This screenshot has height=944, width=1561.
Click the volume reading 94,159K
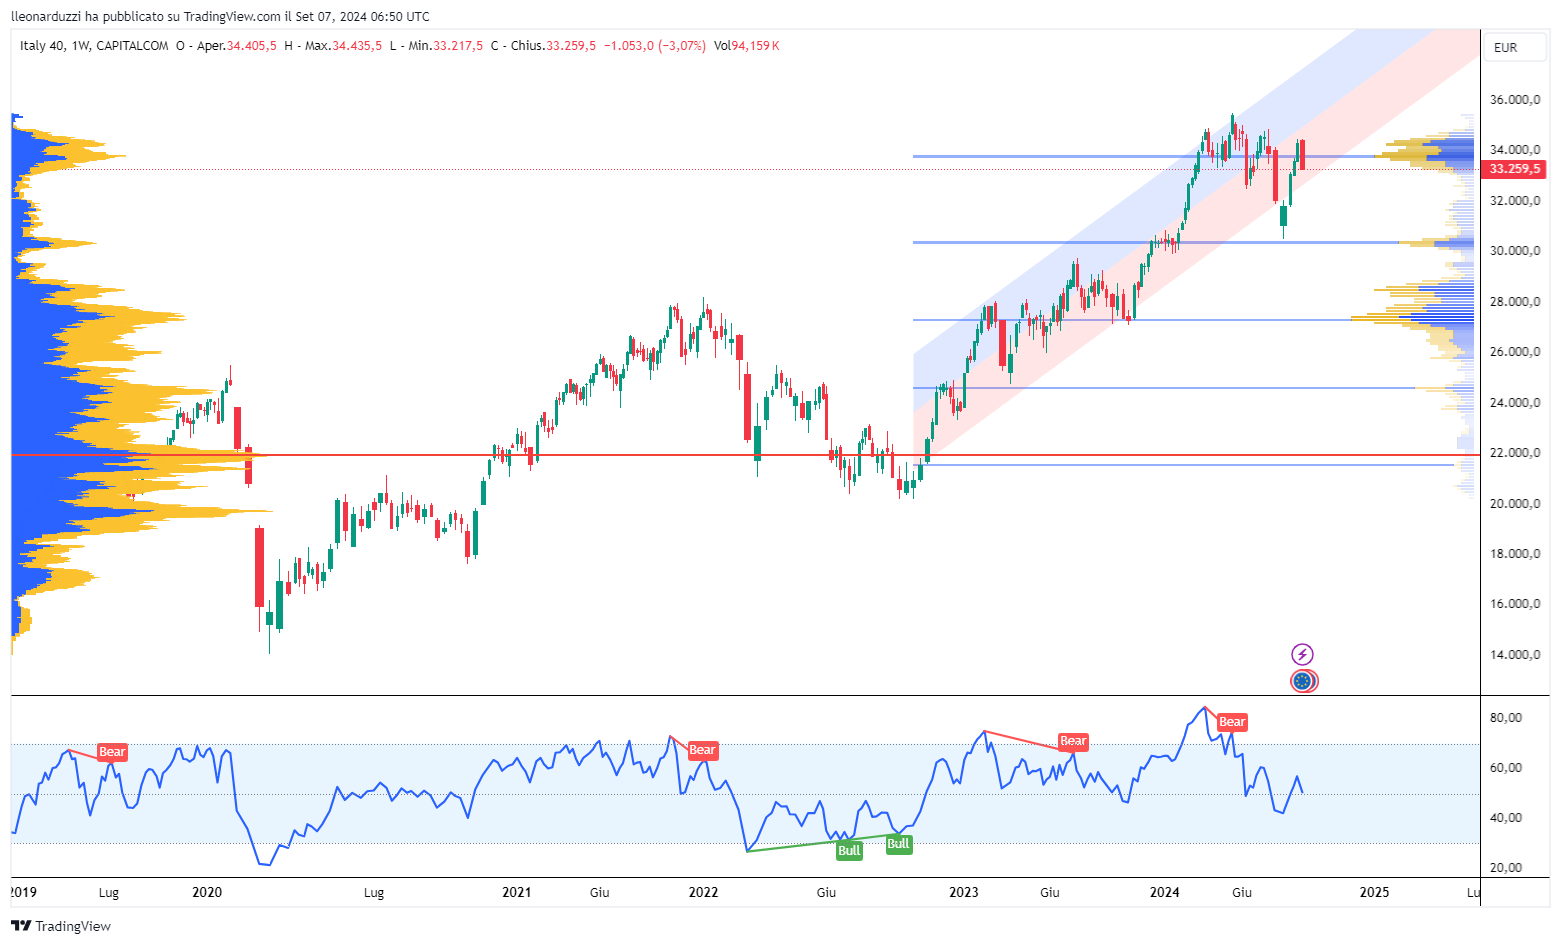755,46
